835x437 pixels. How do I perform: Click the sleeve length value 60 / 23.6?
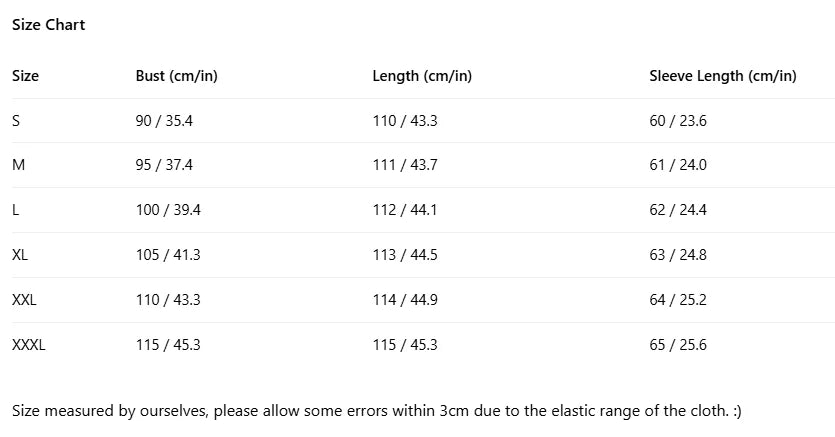[x=677, y=121]
